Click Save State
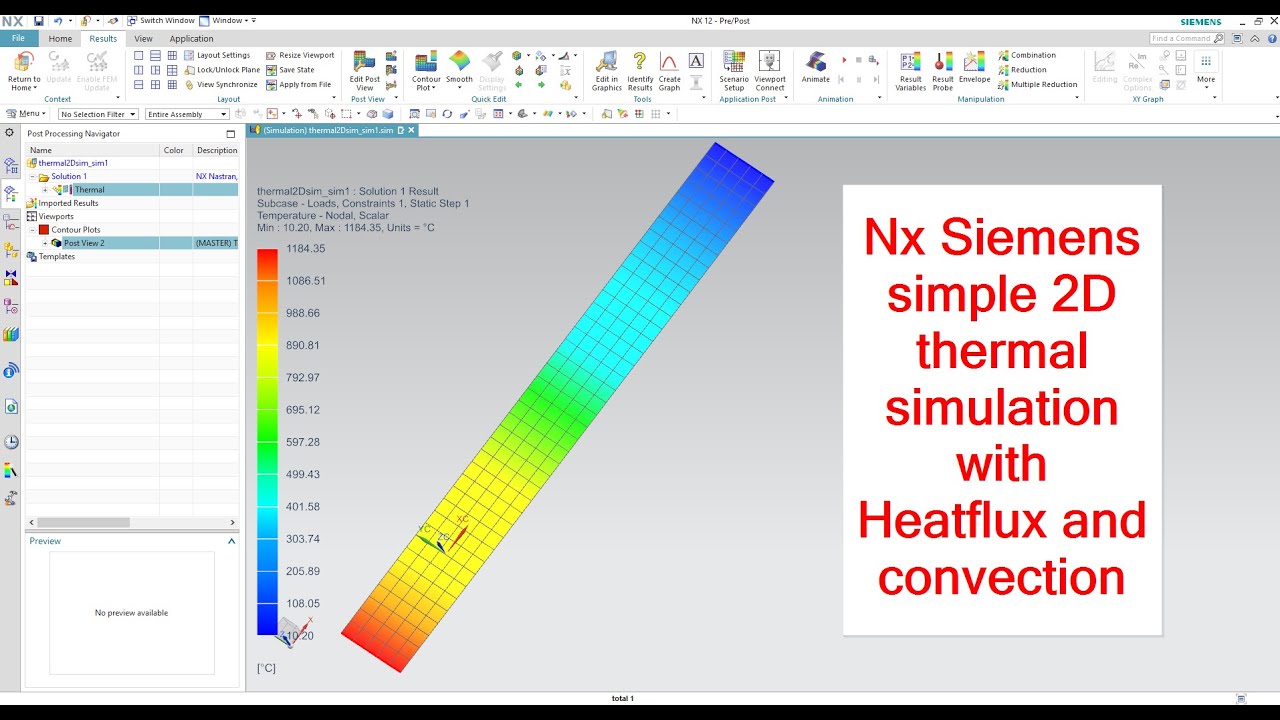Image resolution: width=1280 pixels, height=720 pixels. tap(290, 70)
